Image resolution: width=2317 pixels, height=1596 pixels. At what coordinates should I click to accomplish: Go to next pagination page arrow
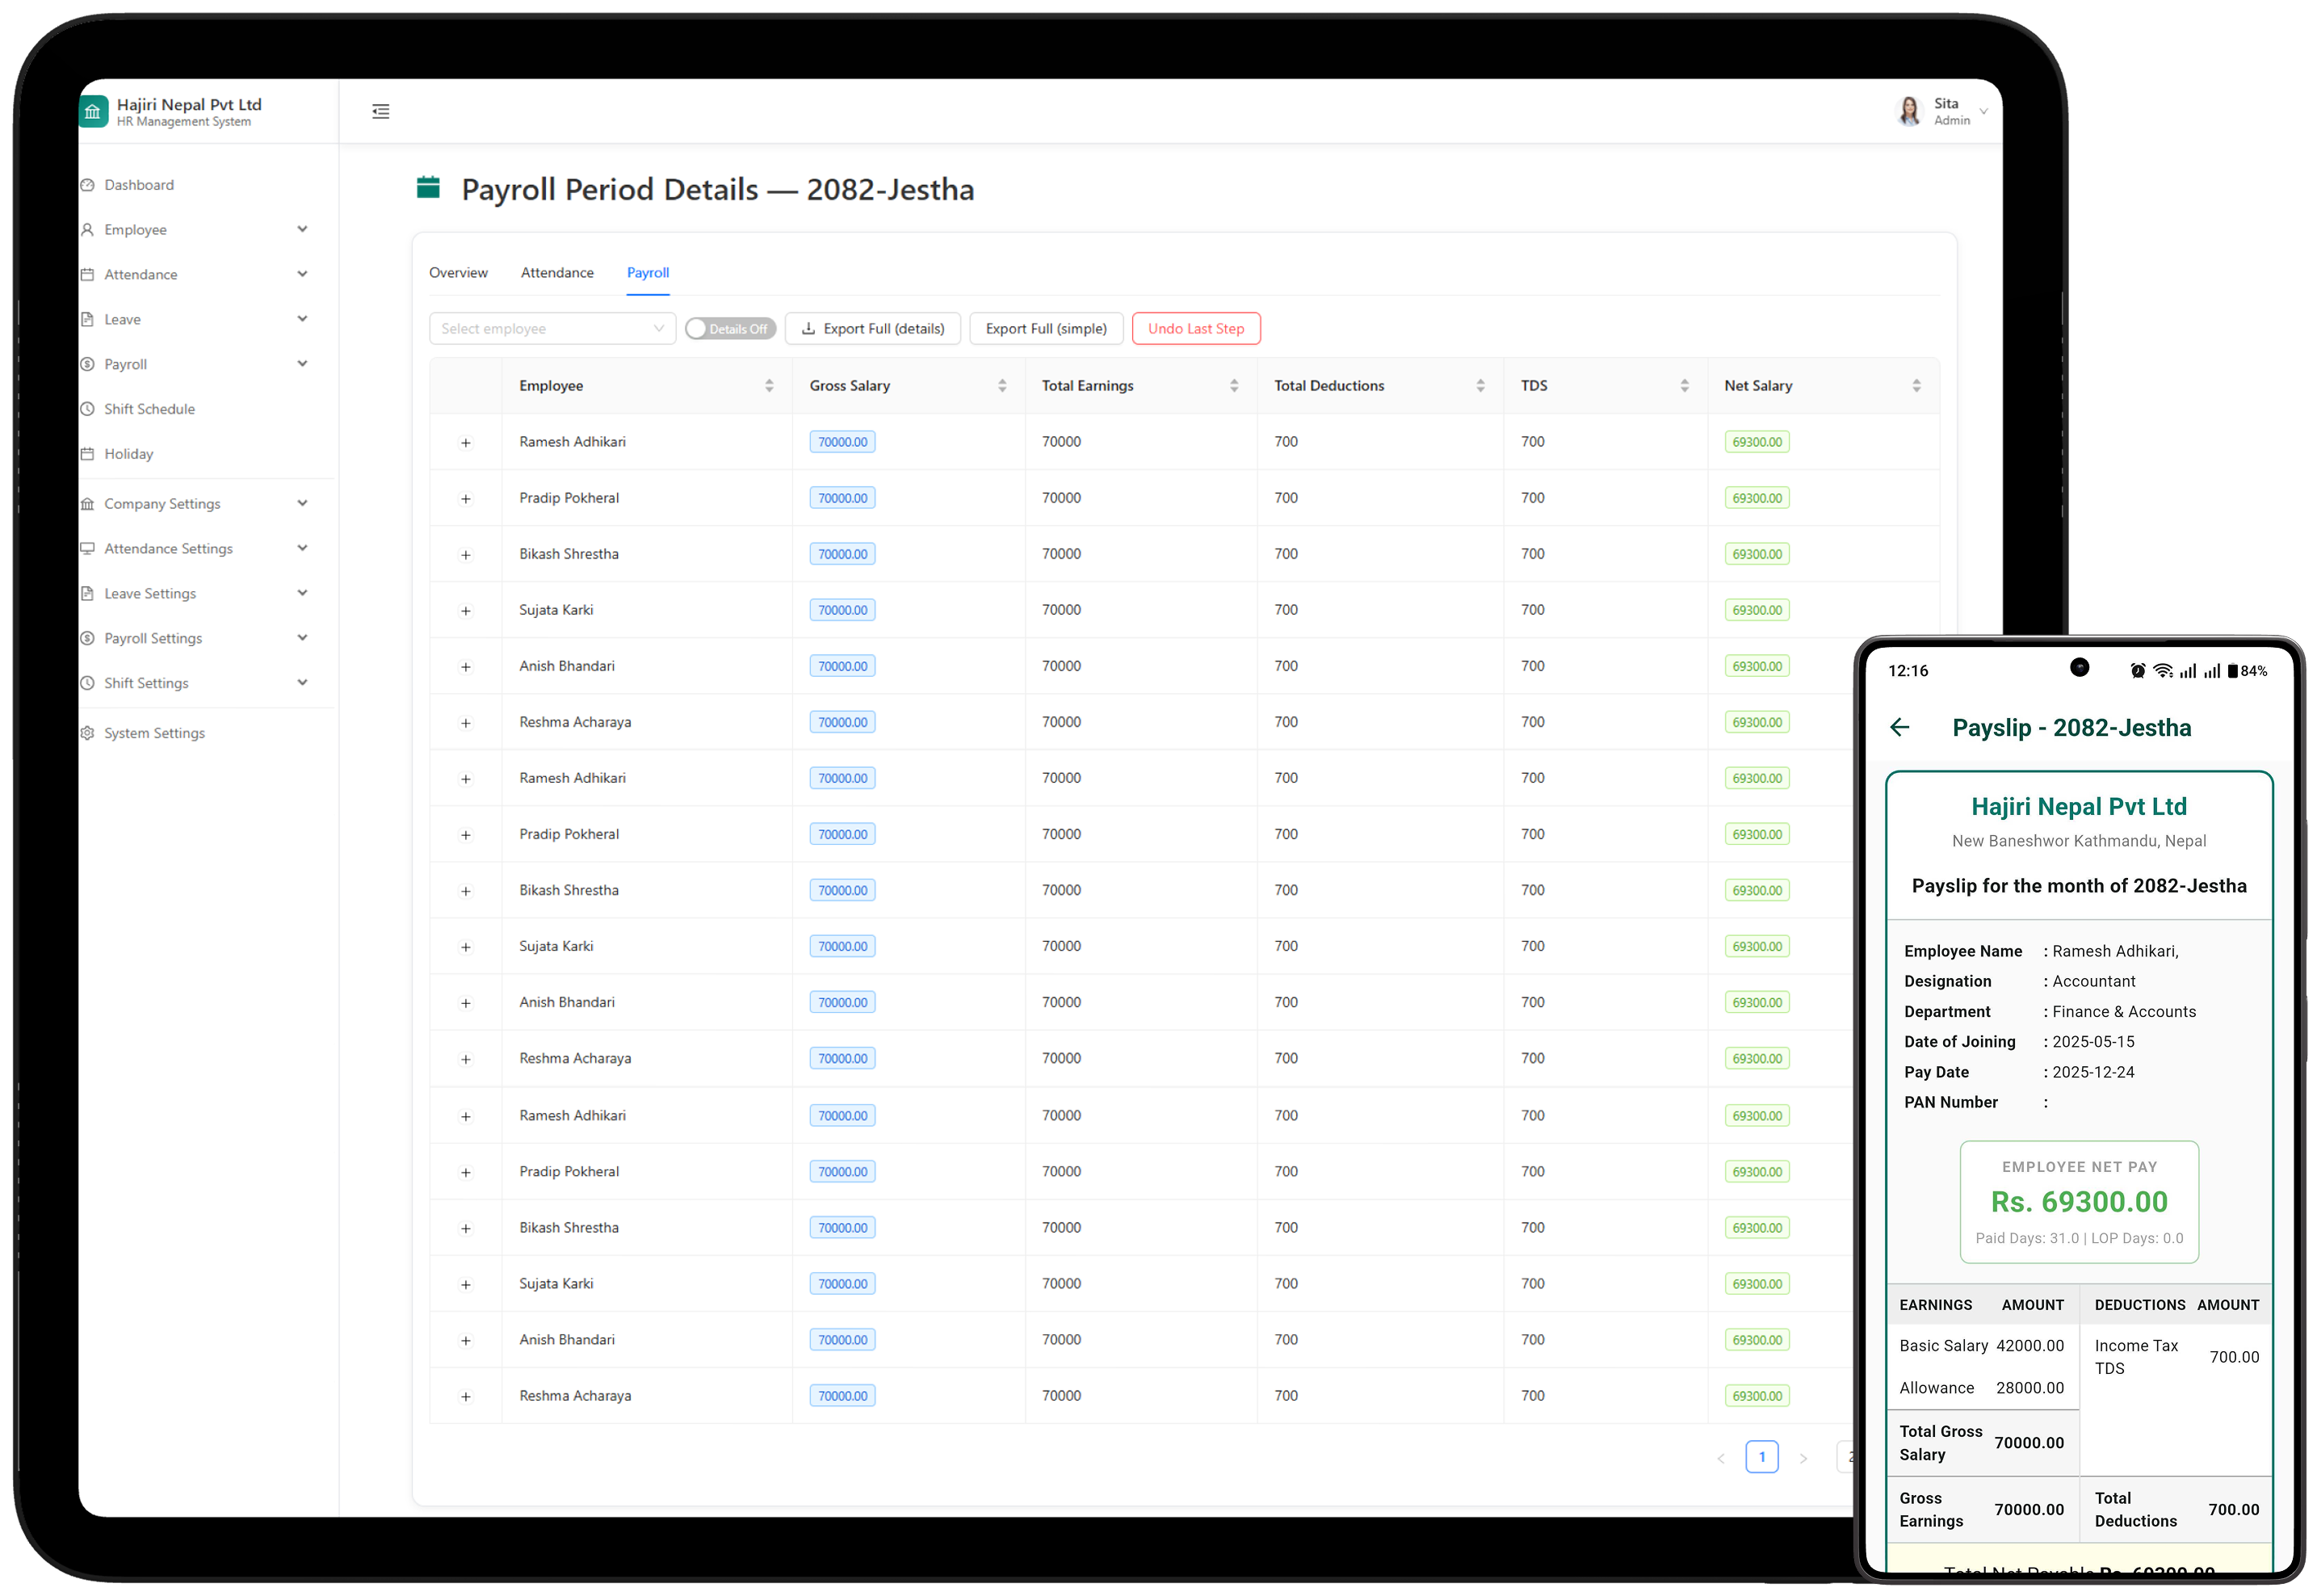click(x=1803, y=1458)
